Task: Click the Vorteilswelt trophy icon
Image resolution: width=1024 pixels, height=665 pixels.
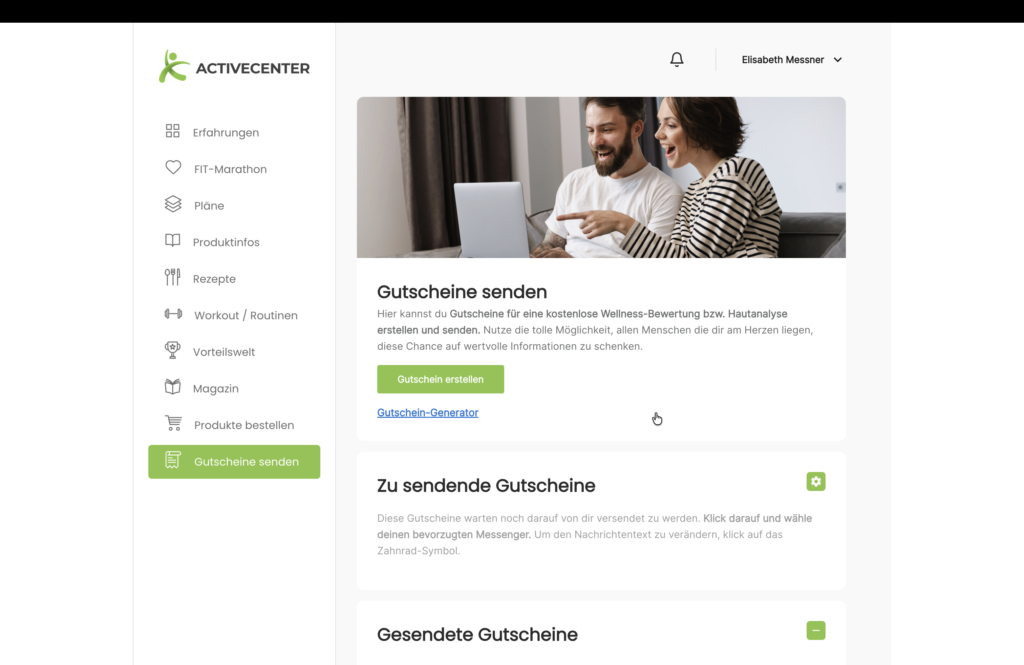Action: pyautogui.click(x=172, y=350)
